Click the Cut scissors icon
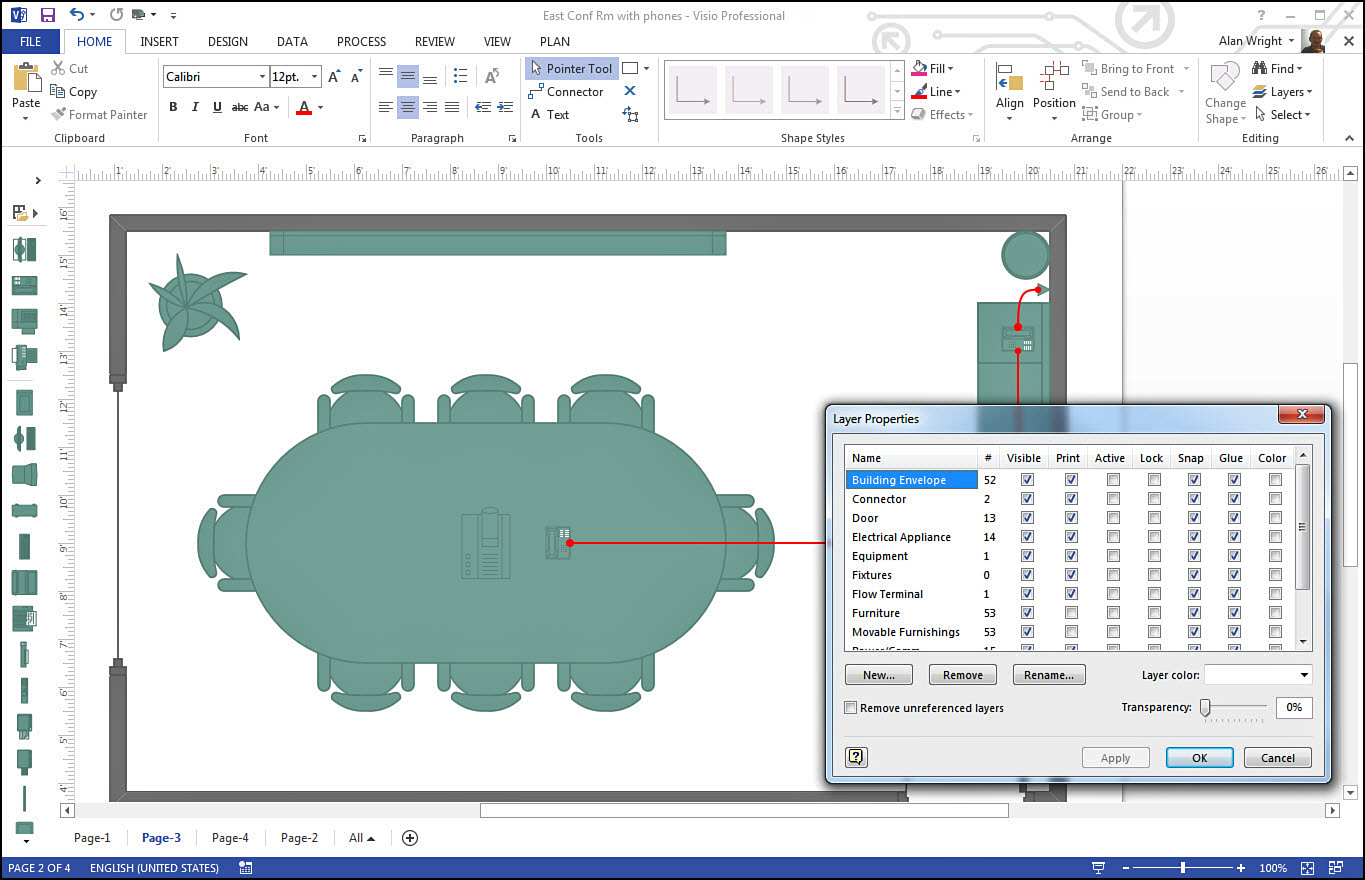The height and width of the screenshot is (880, 1365). tap(58, 68)
